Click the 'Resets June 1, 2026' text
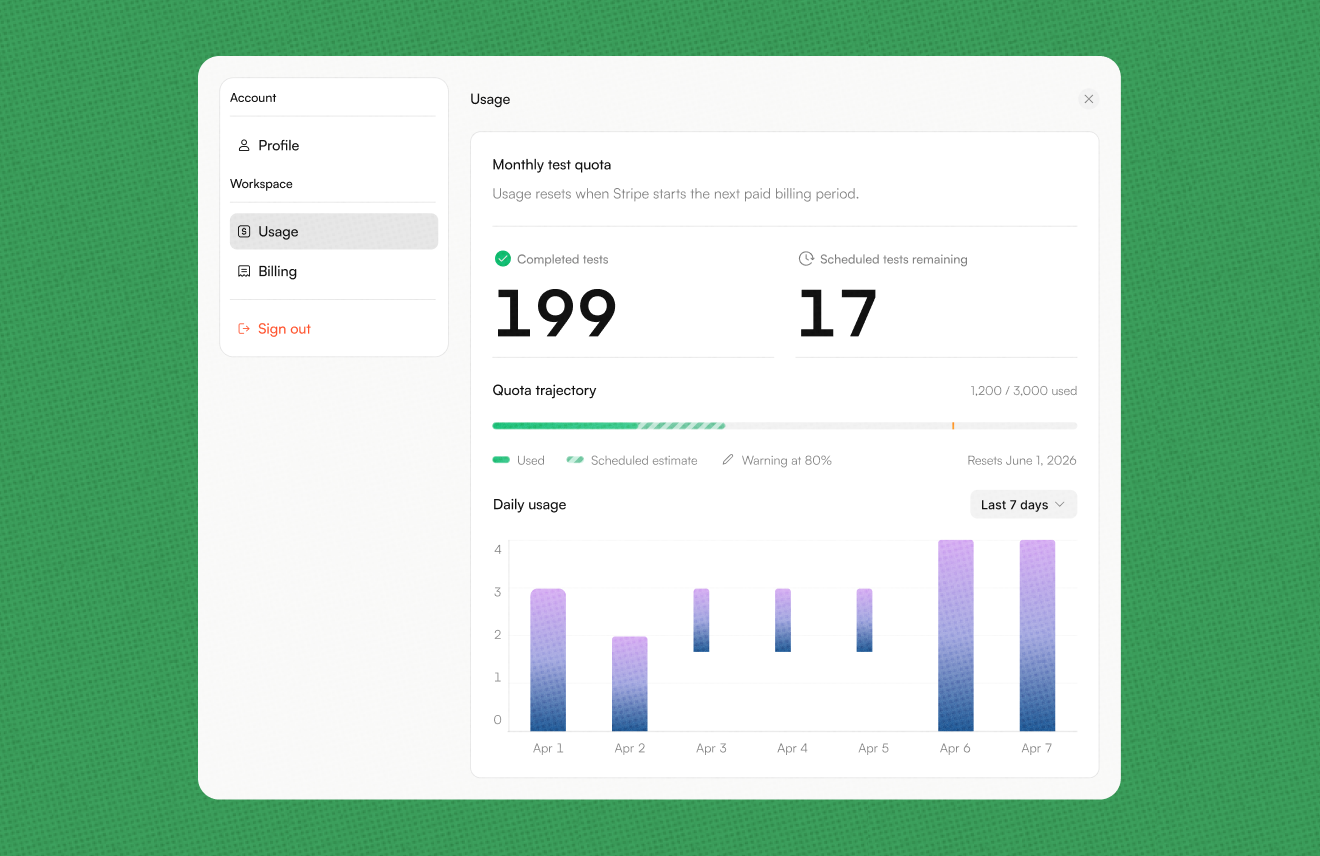 1022,460
